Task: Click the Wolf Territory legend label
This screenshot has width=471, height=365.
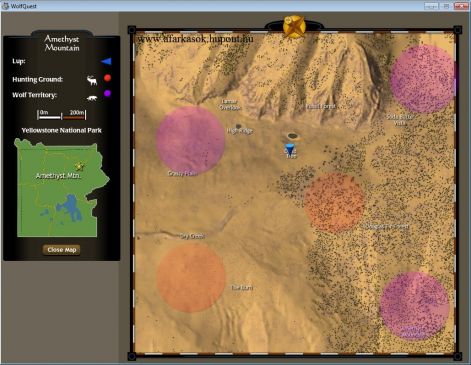Action: [x=34, y=95]
